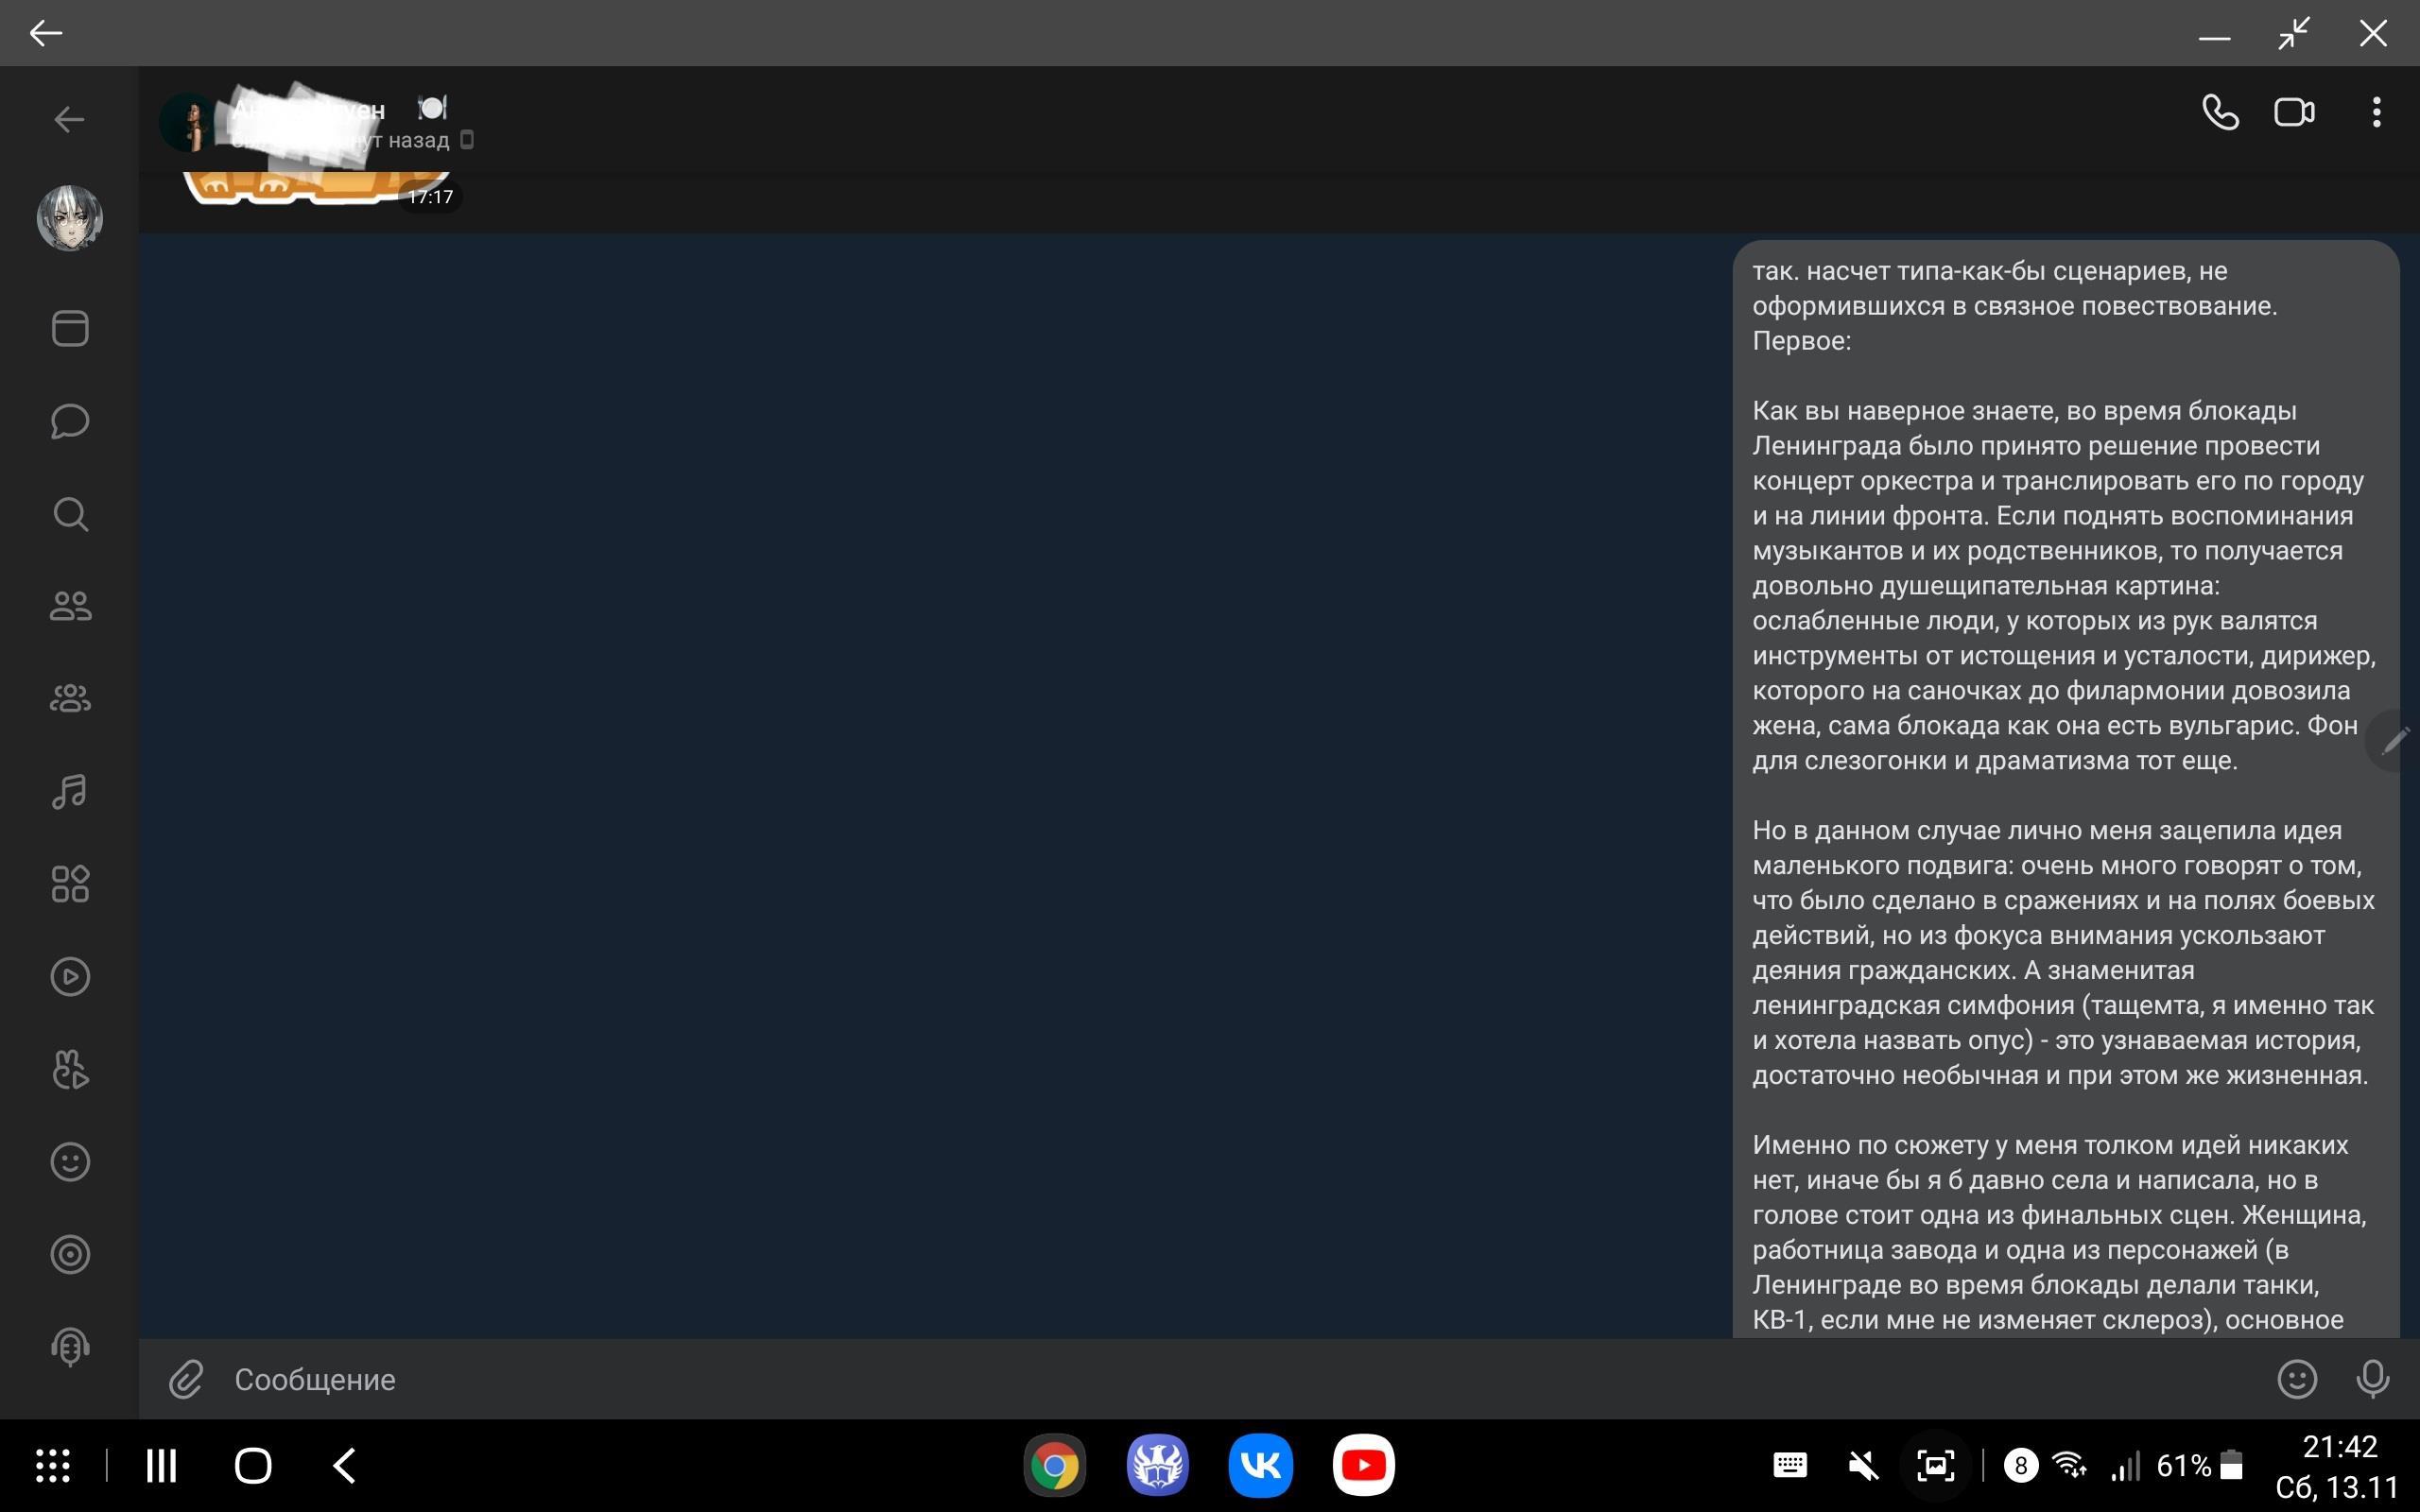Image resolution: width=2420 pixels, height=1512 pixels.
Task: Open own profile avatar in sidebar
Action: click(x=70, y=218)
